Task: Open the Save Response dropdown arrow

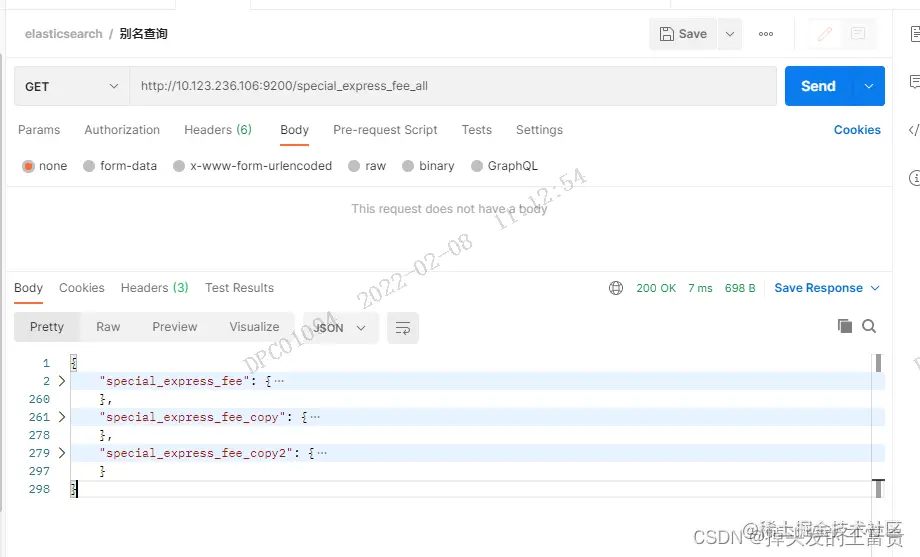Action: click(875, 288)
